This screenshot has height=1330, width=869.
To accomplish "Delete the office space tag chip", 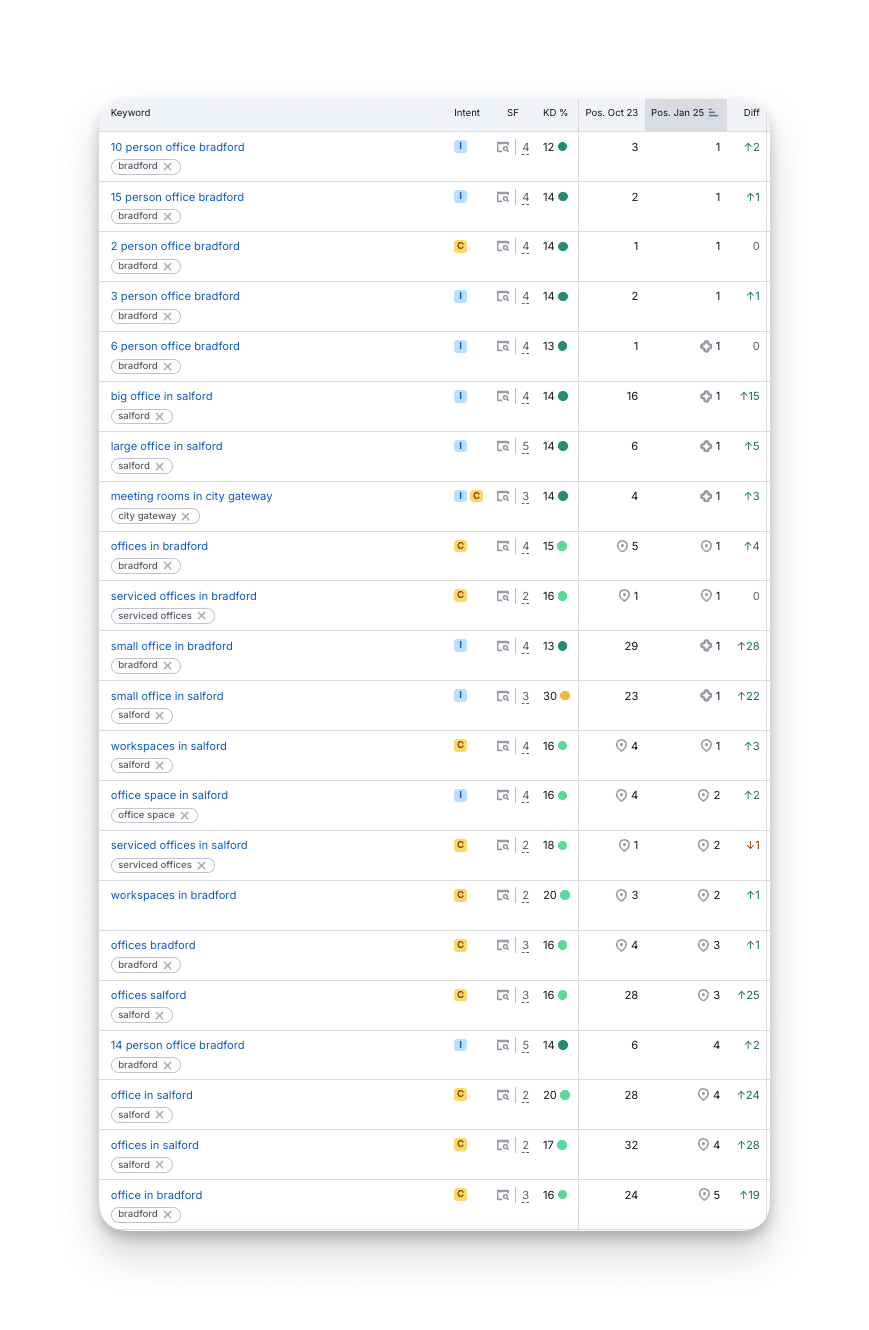I will (x=184, y=816).
